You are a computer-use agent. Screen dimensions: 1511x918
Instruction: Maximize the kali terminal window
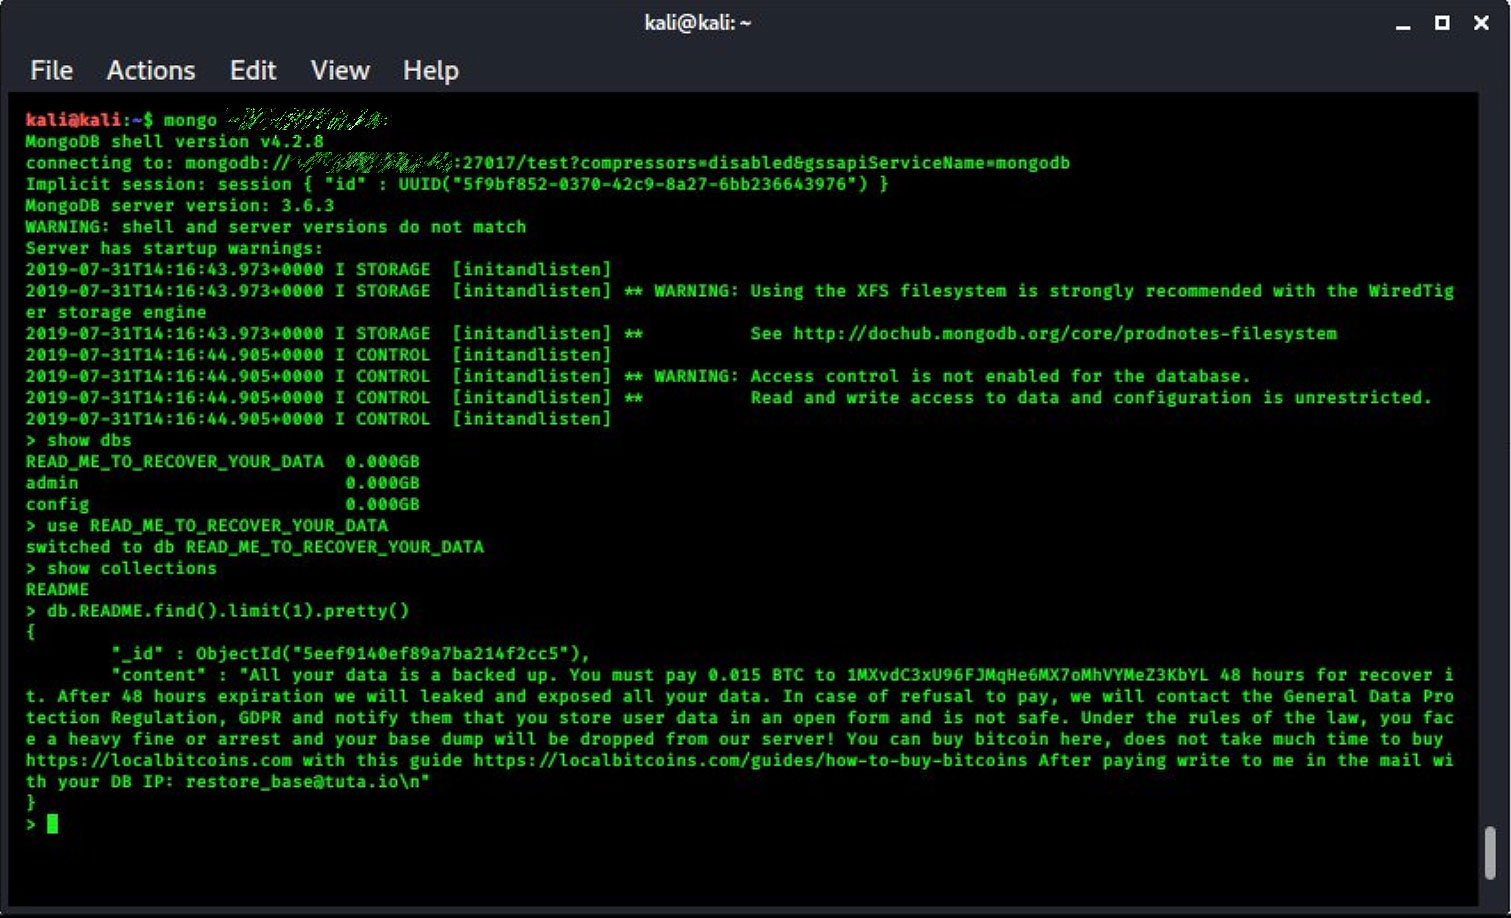[1442, 23]
